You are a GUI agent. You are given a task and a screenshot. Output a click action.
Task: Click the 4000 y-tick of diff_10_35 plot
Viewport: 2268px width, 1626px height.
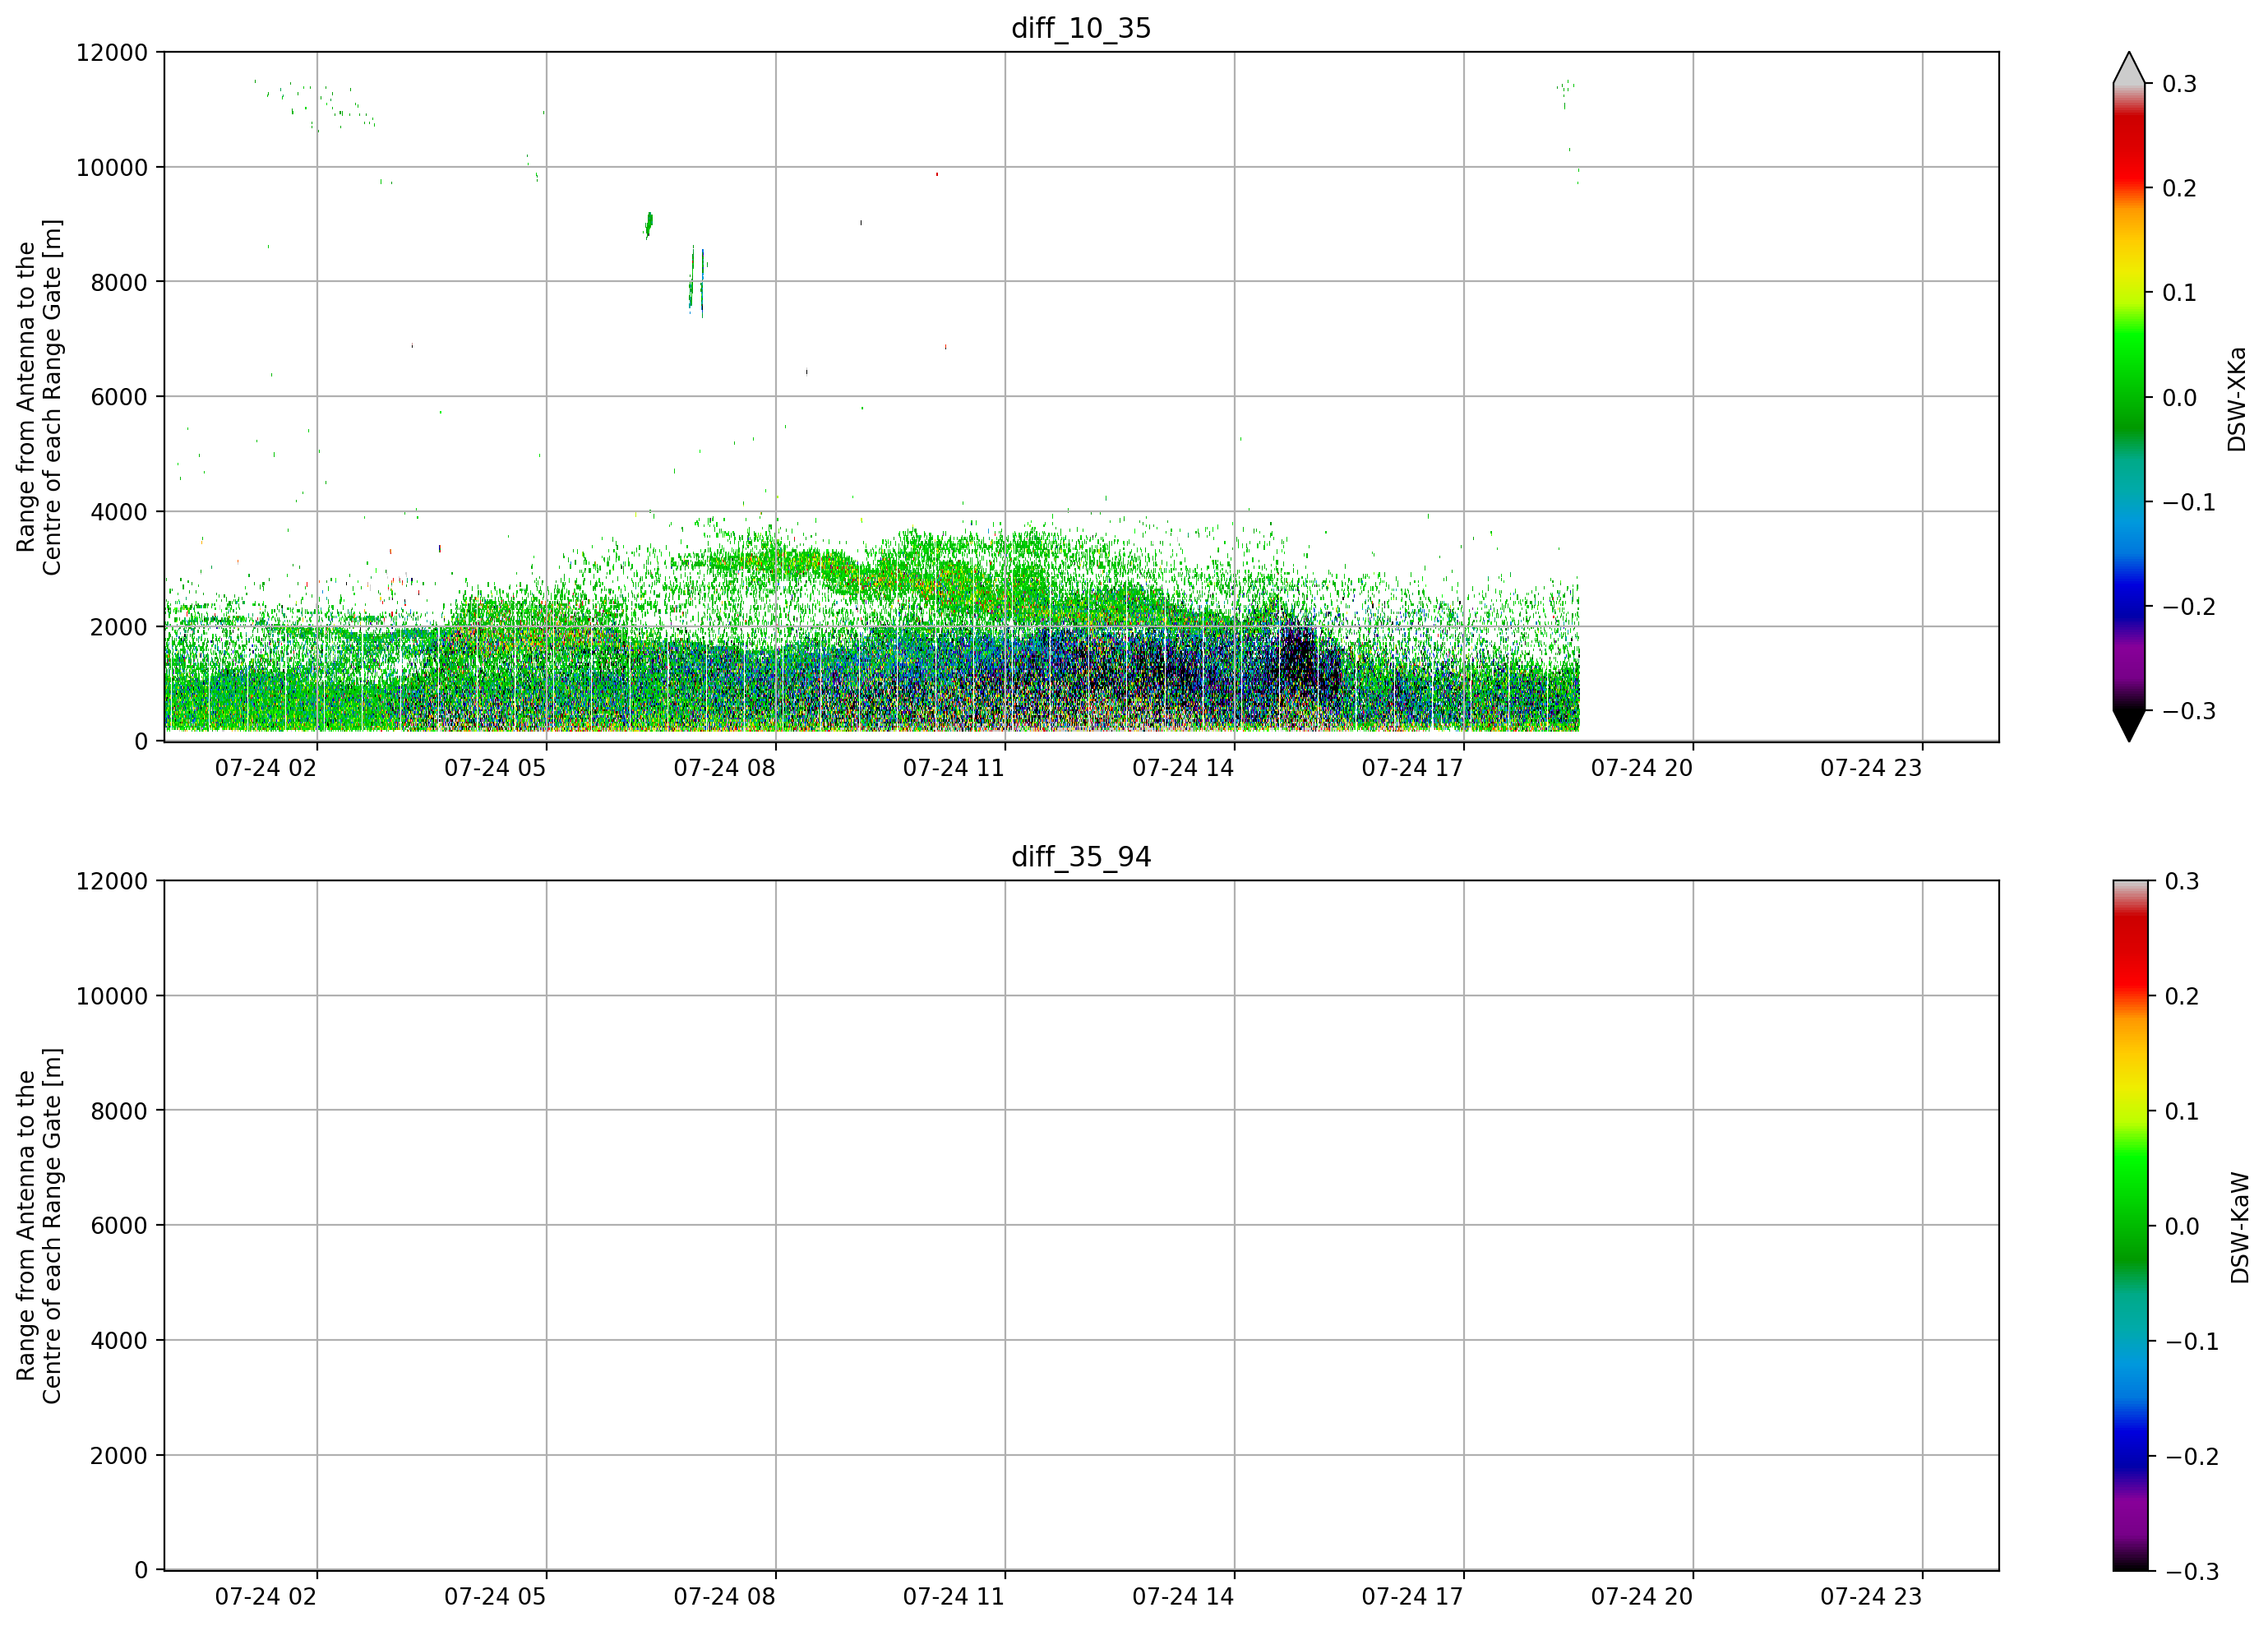pyautogui.click(x=119, y=512)
